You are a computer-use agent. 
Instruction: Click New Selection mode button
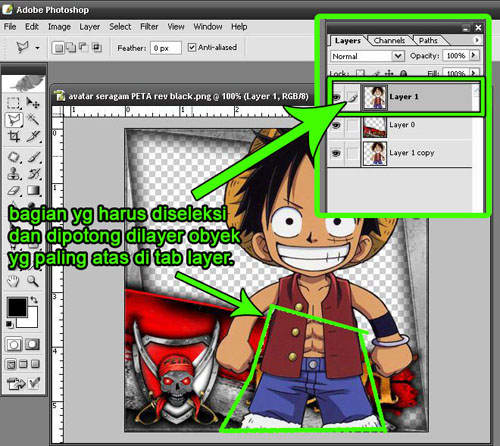58,48
